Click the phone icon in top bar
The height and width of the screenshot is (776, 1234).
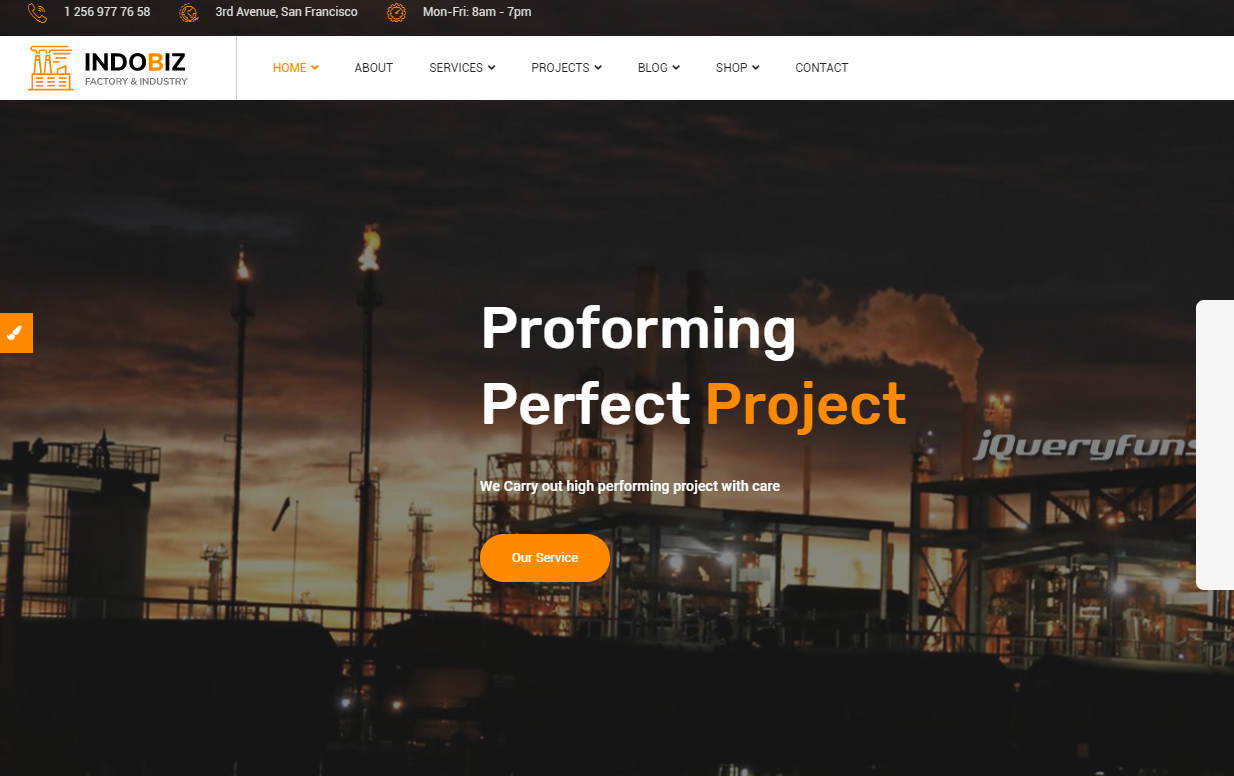(37, 13)
